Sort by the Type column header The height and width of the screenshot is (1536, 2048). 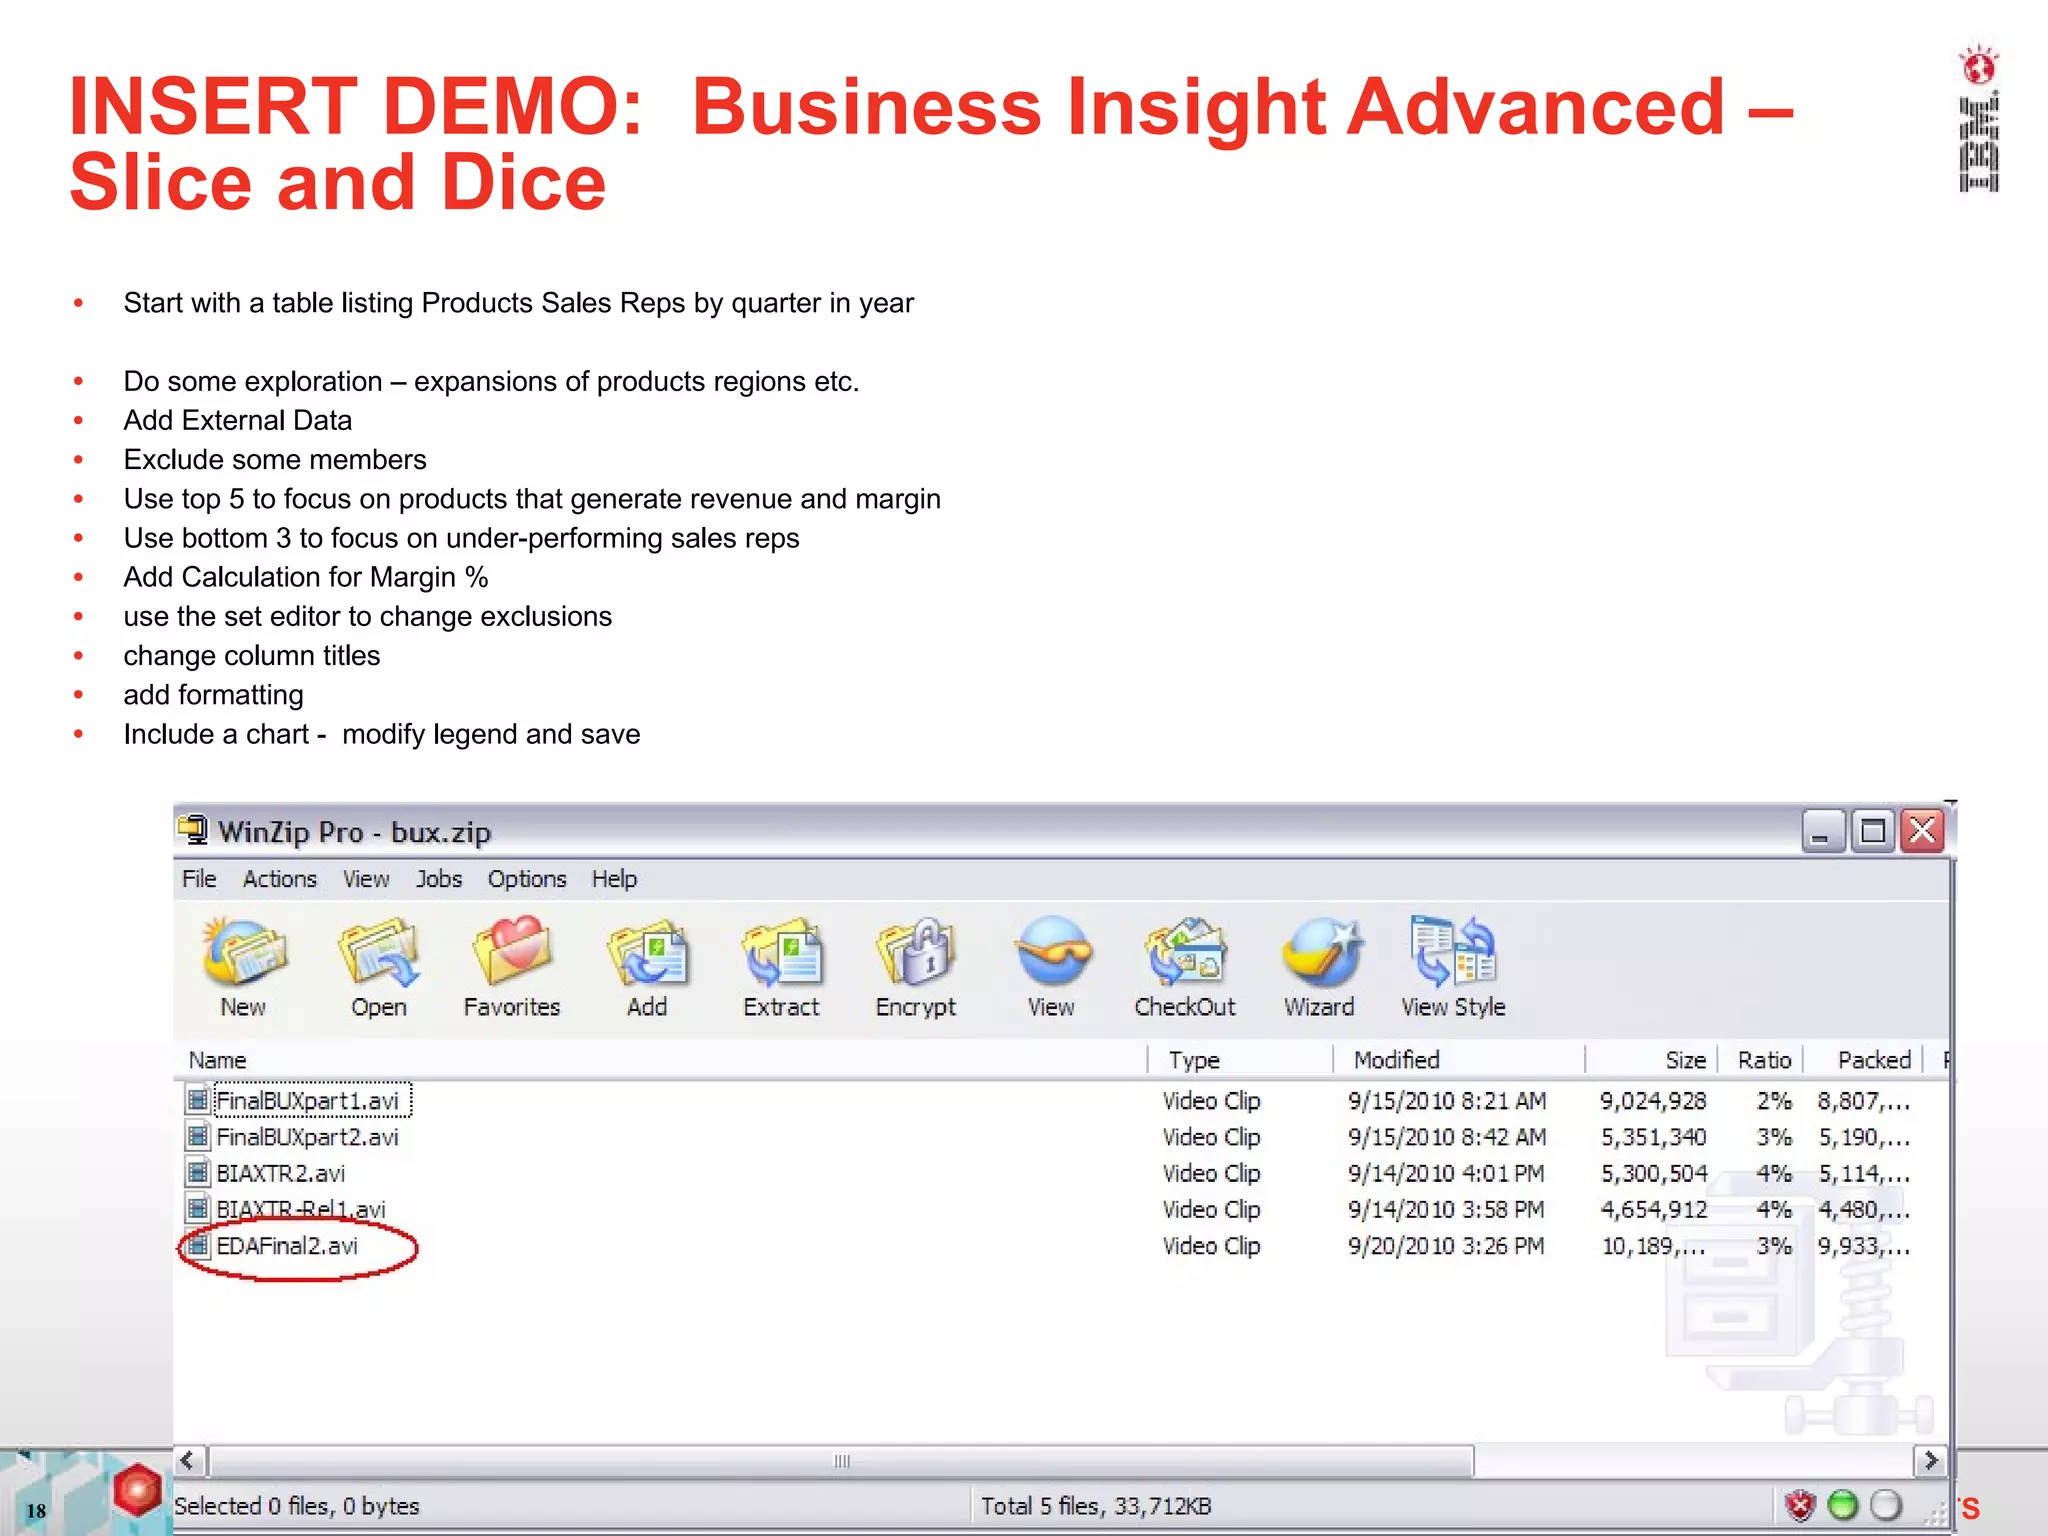tap(1241, 1060)
